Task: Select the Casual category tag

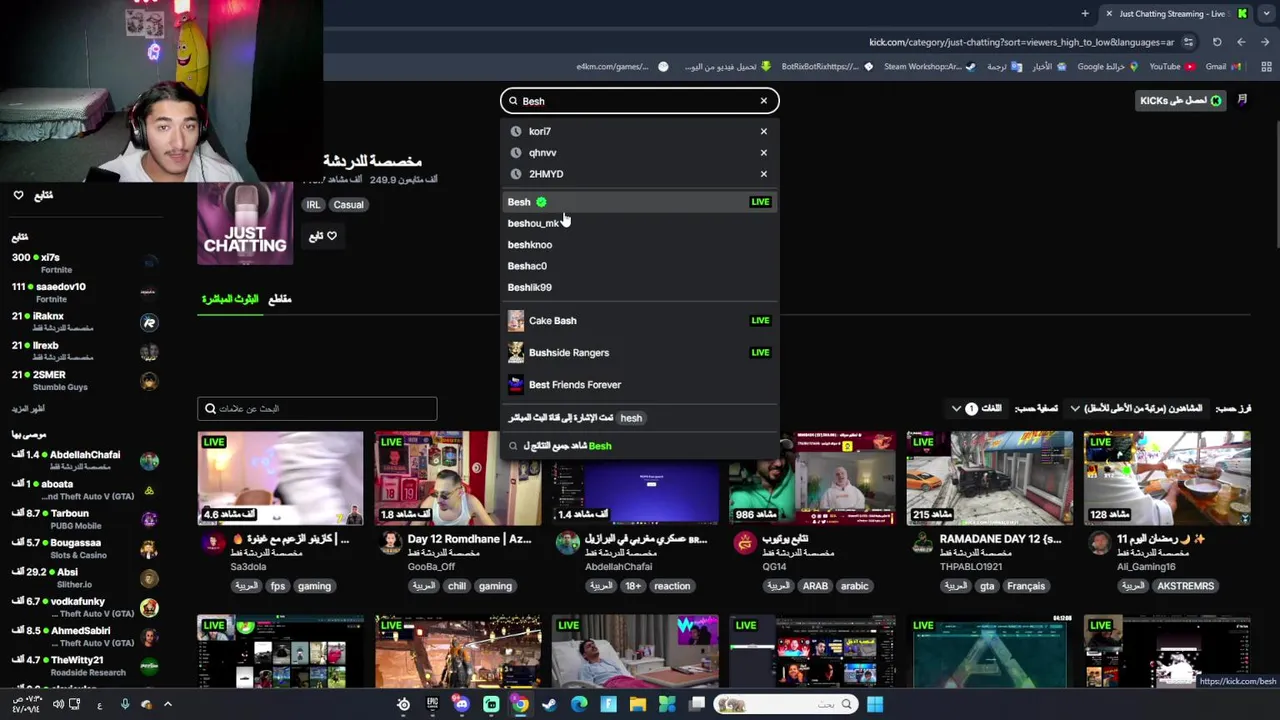Action: pyautogui.click(x=348, y=205)
